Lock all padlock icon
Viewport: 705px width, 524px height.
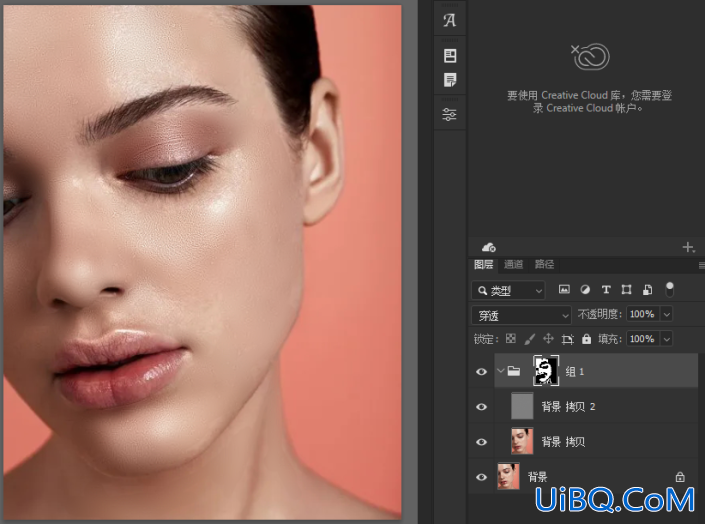(x=586, y=338)
